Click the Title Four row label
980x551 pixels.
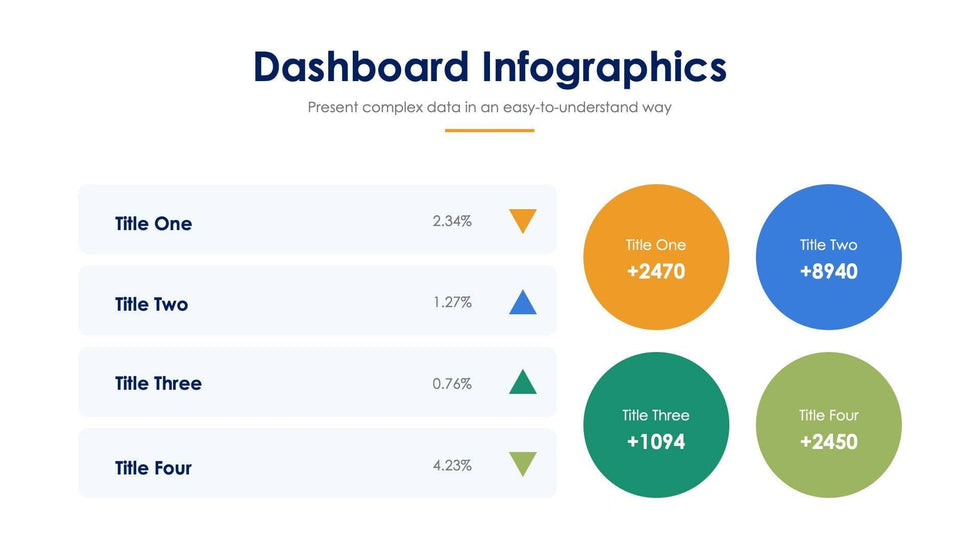[153, 467]
